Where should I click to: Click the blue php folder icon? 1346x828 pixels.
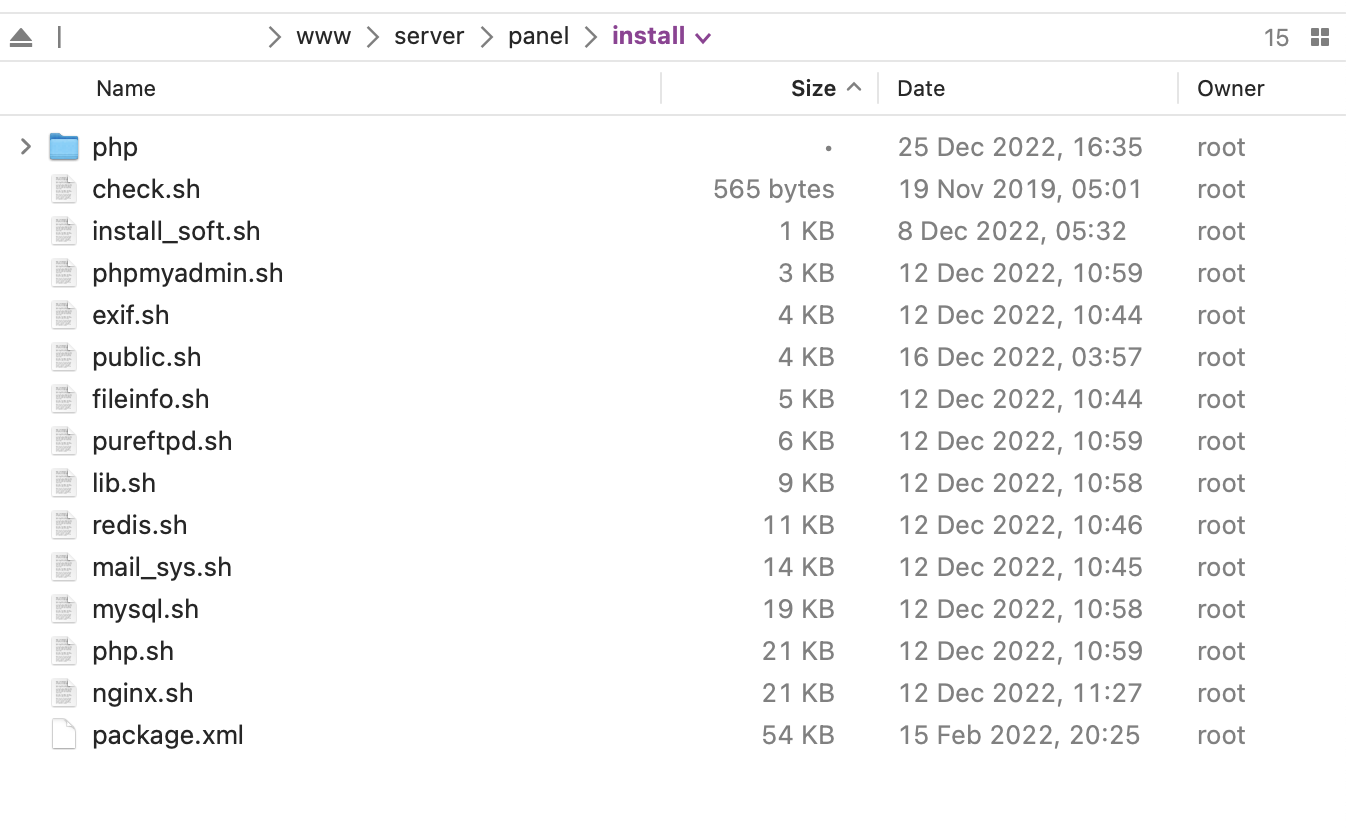point(64,147)
